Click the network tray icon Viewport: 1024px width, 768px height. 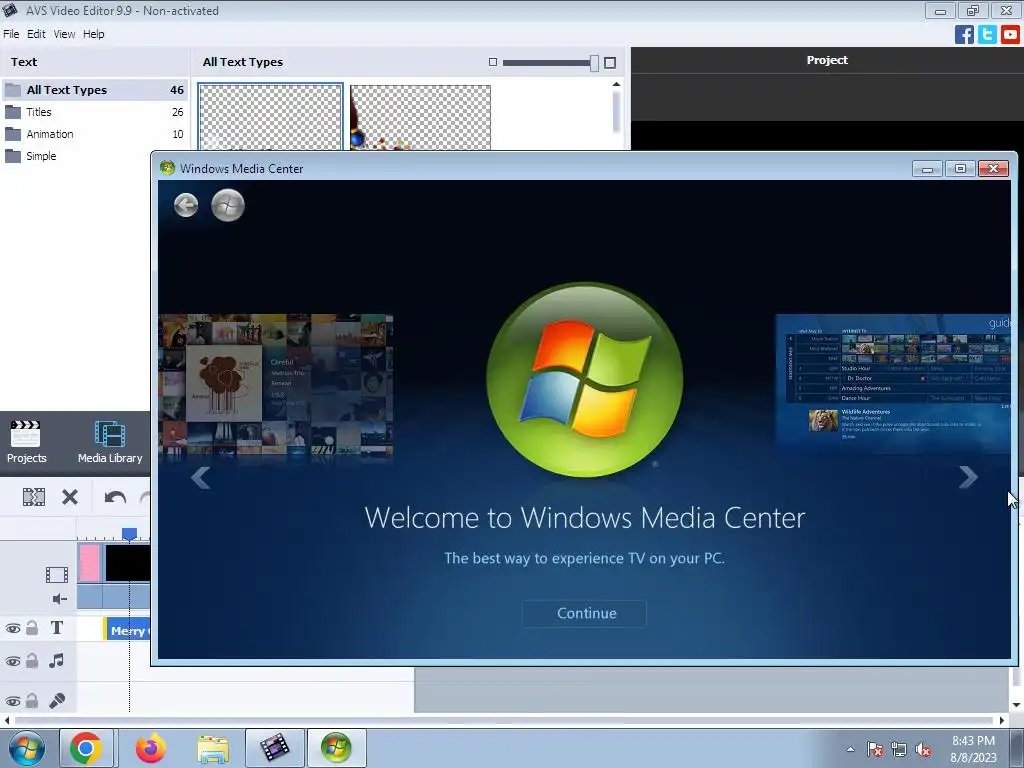pos(899,750)
